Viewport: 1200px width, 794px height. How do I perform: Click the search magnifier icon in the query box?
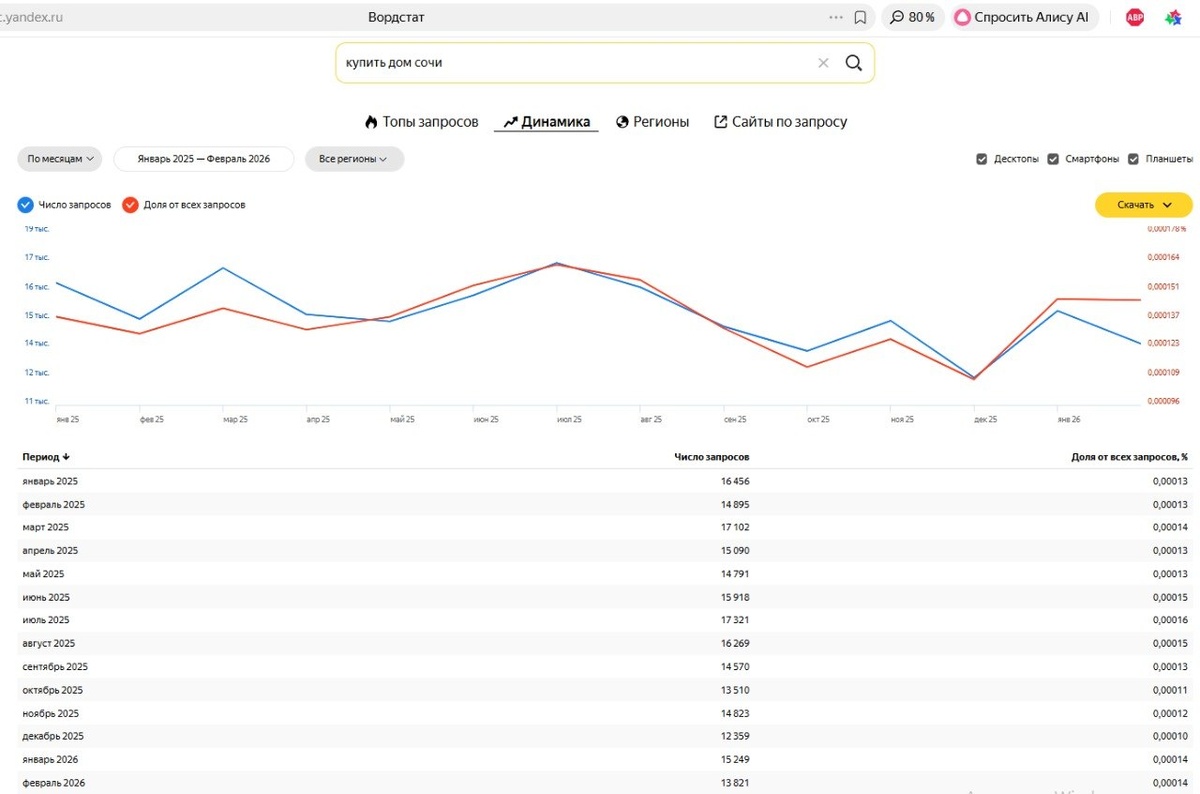coord(853,62)
